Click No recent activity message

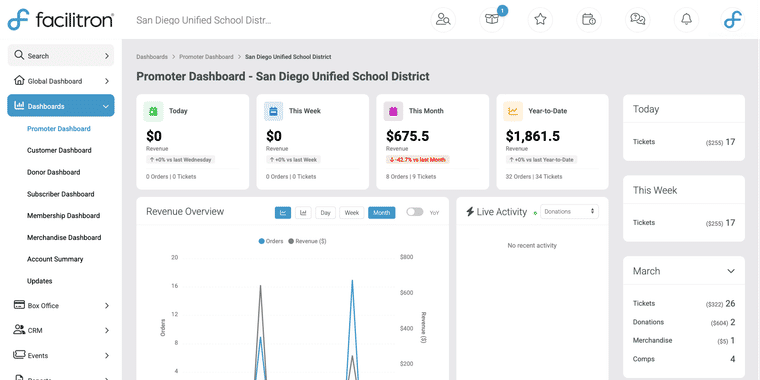532,245
